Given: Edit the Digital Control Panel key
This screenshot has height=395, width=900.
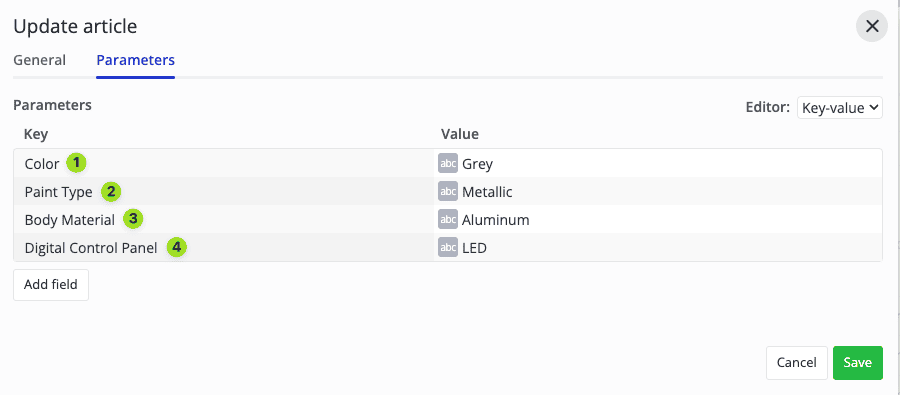Looking at the screenshot, I should pos(91,248).
